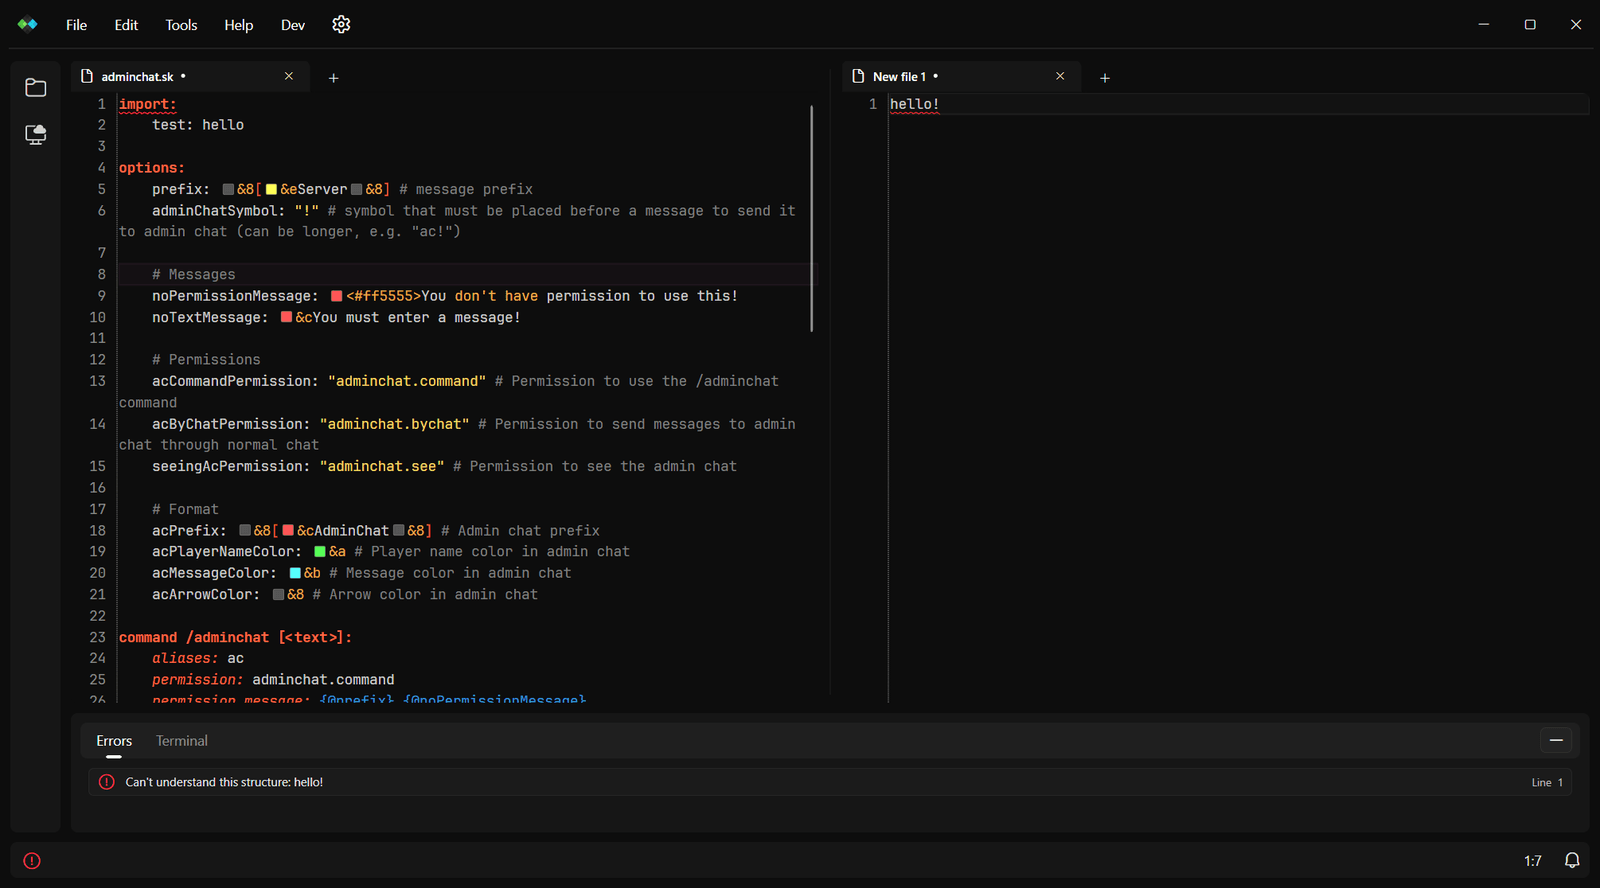
Task: Switch to the adminchat.sk tab
Action: pos(190,77)
